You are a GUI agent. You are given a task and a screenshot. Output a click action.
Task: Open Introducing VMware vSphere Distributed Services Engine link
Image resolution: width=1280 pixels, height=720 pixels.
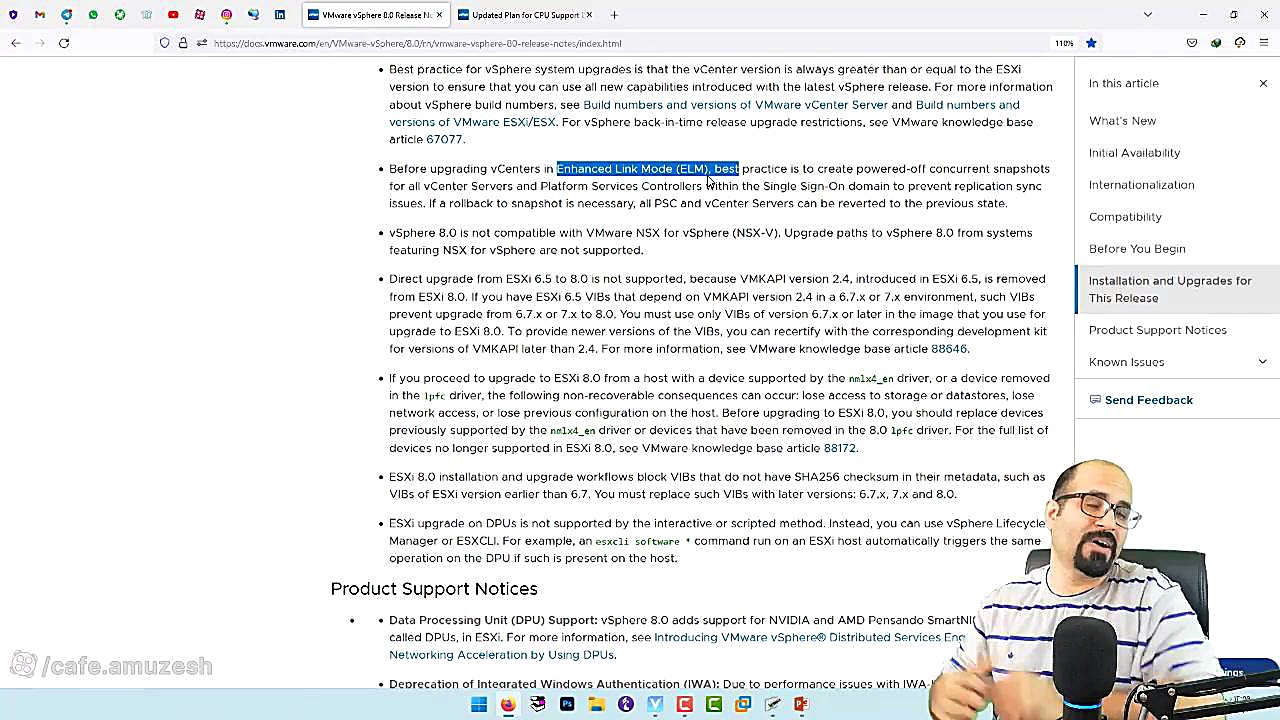point(810,638)
